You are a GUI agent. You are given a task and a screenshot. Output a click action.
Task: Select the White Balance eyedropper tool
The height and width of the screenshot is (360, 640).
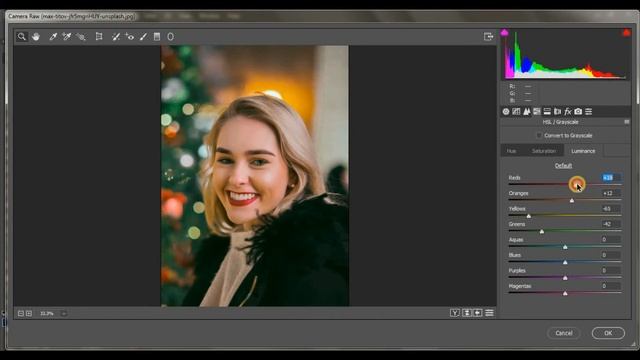53,37
